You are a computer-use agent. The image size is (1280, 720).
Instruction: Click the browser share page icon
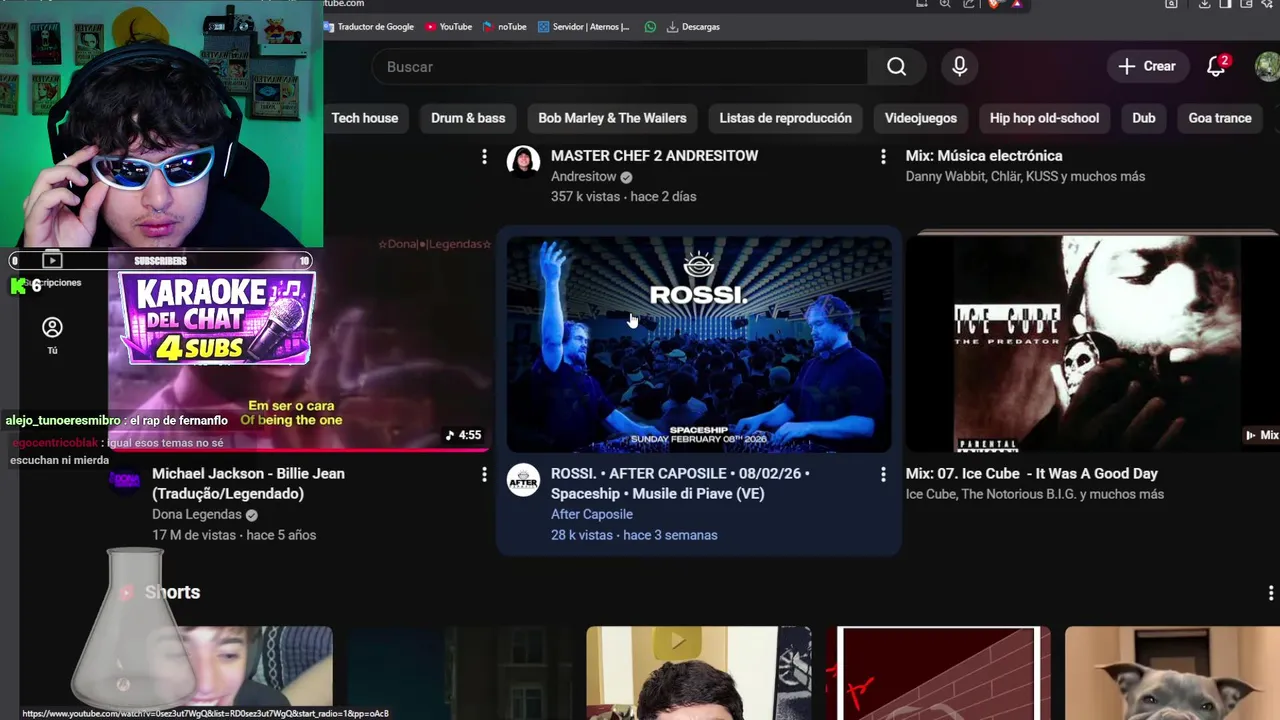(969, 4)
